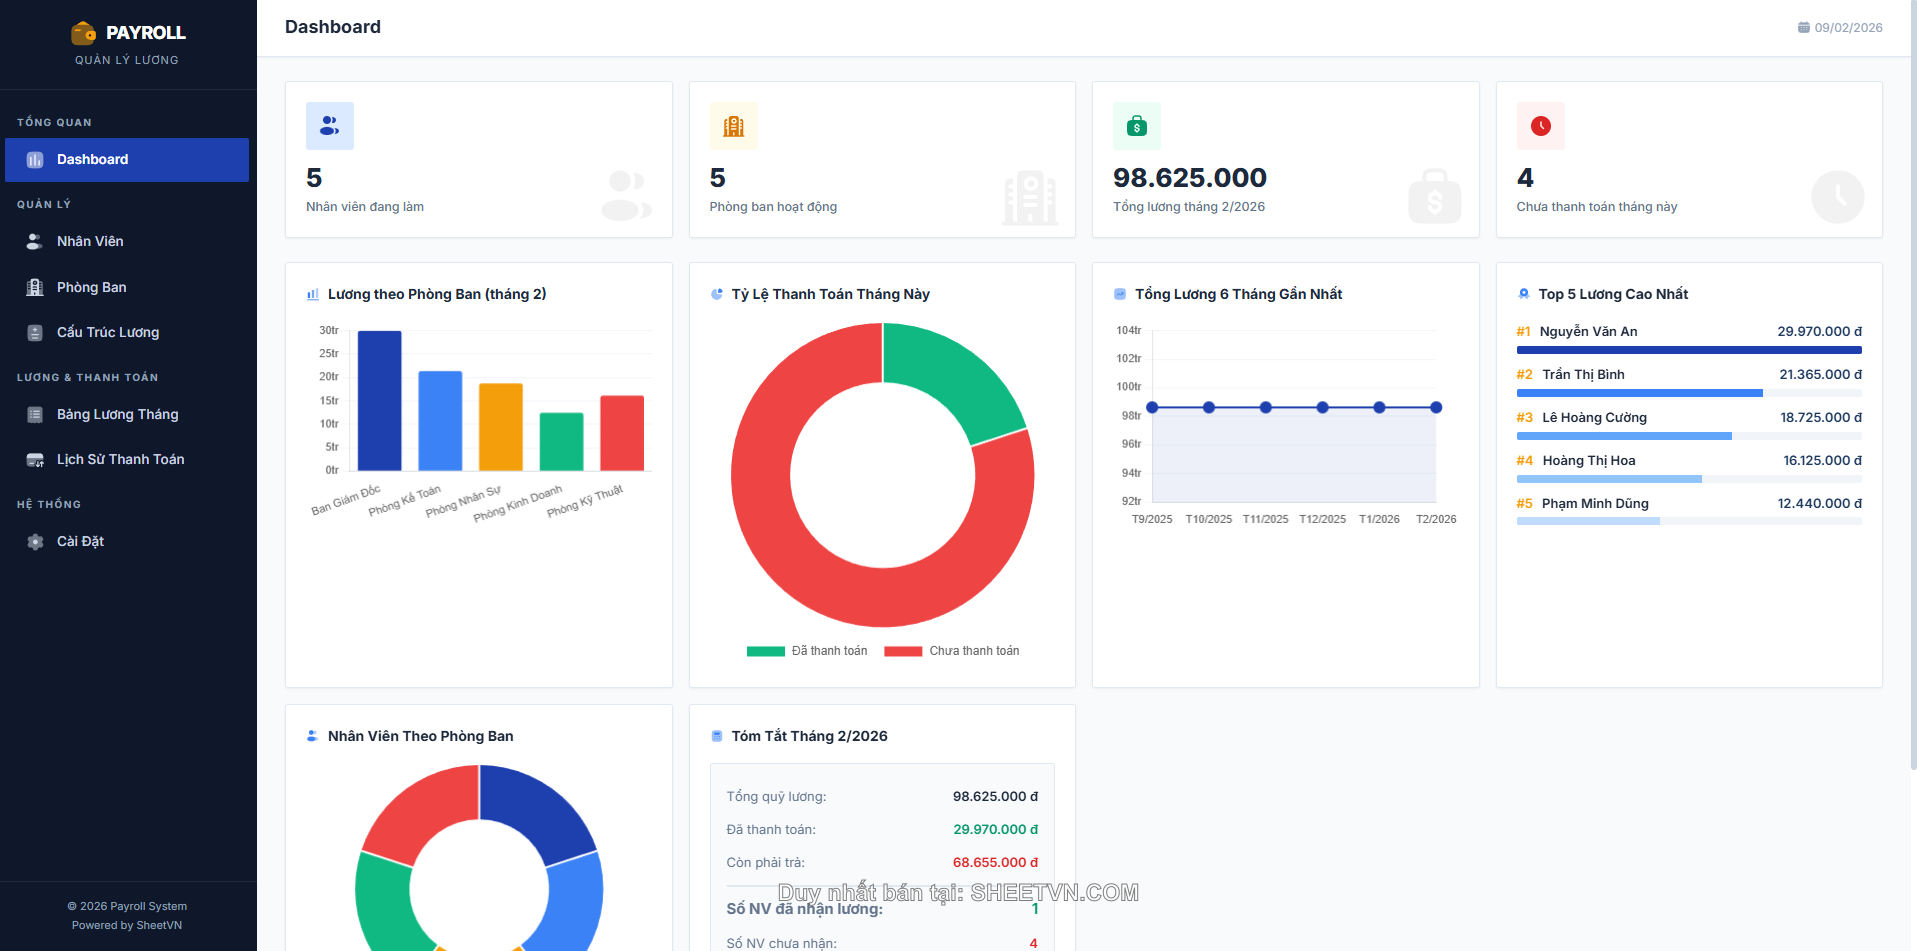Click the green salary briefcase icon
Image resolution: width=1917 pixels, height=951 pixels.
(x=1136, y=126)
